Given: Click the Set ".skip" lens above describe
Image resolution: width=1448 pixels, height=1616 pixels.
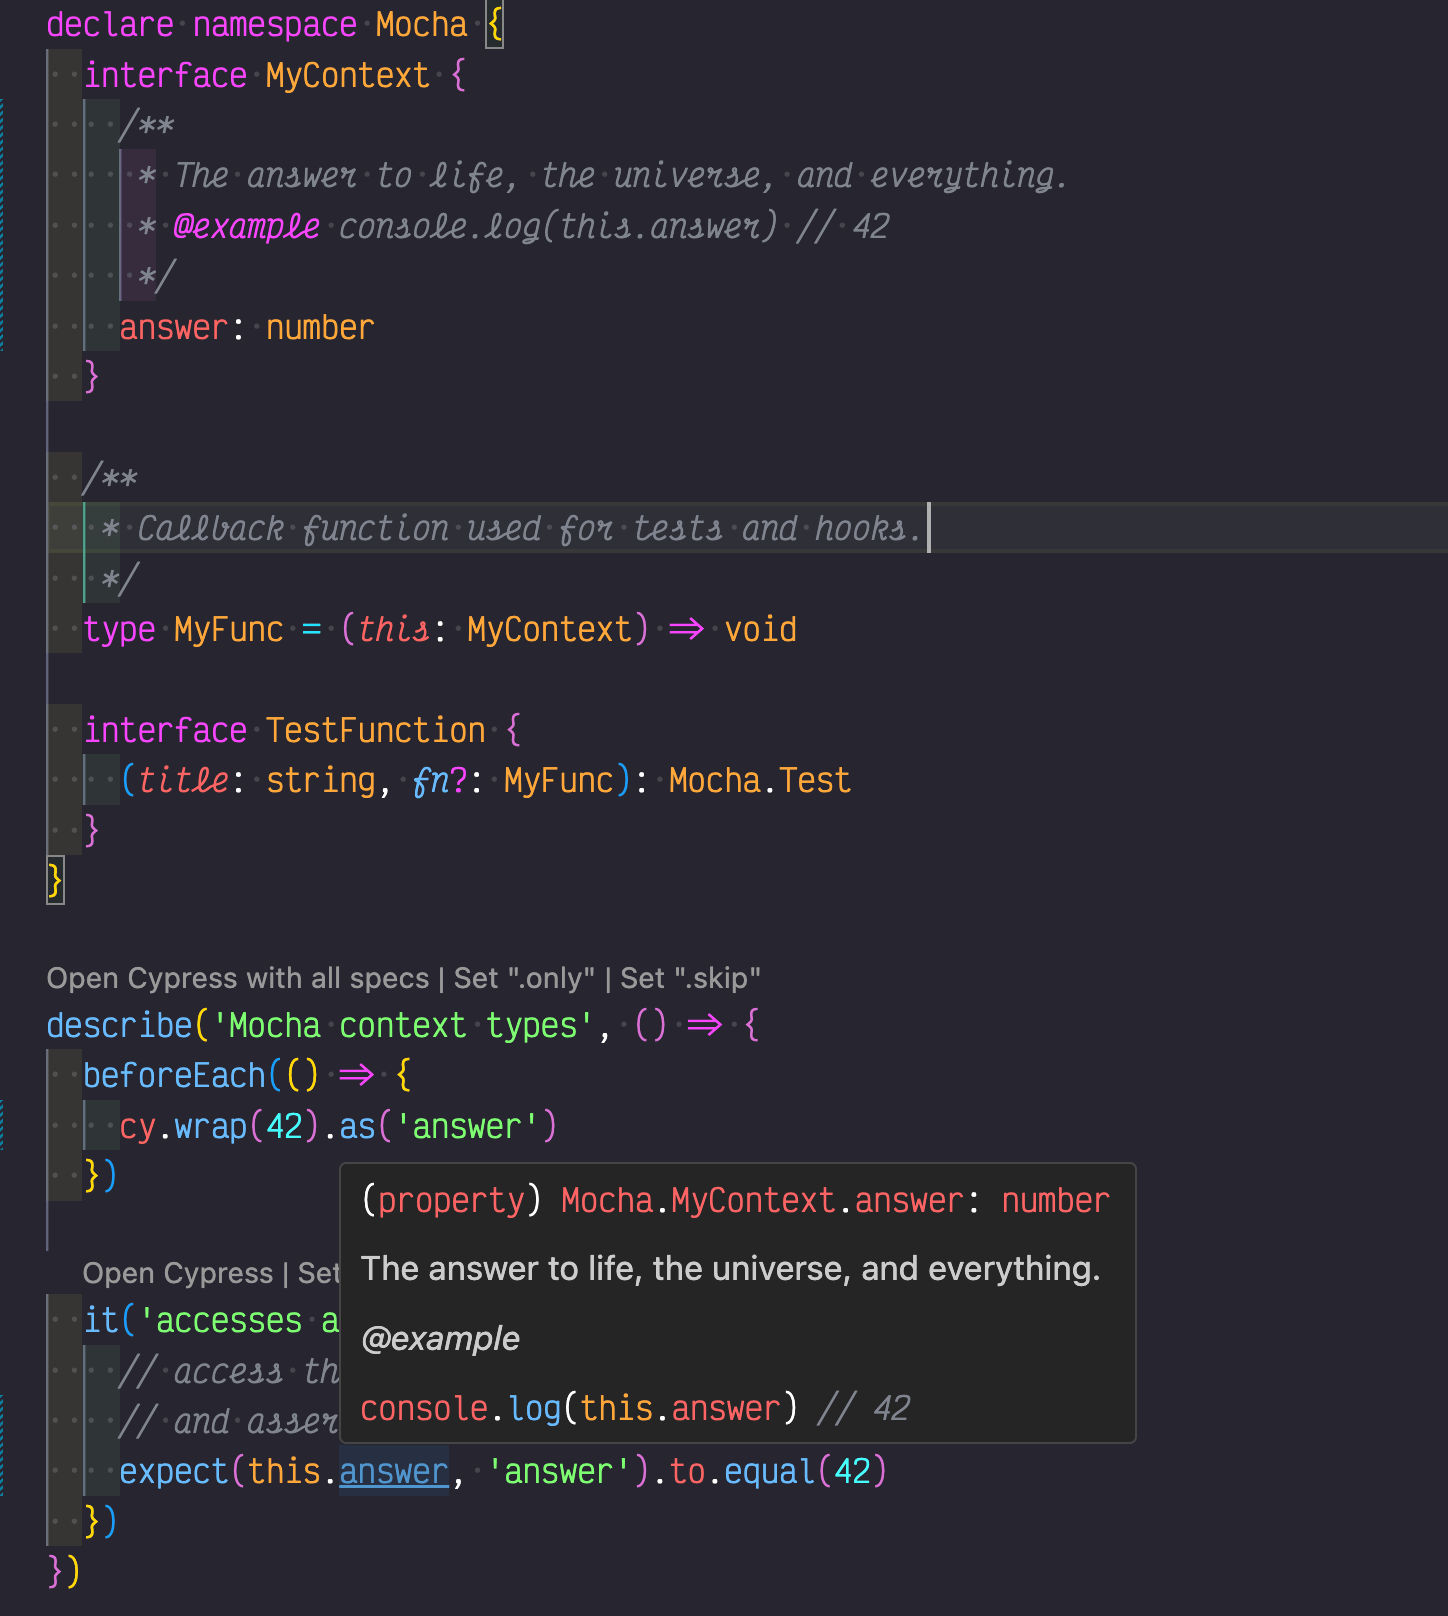Looking at the screenshot, I should (690, 978).
